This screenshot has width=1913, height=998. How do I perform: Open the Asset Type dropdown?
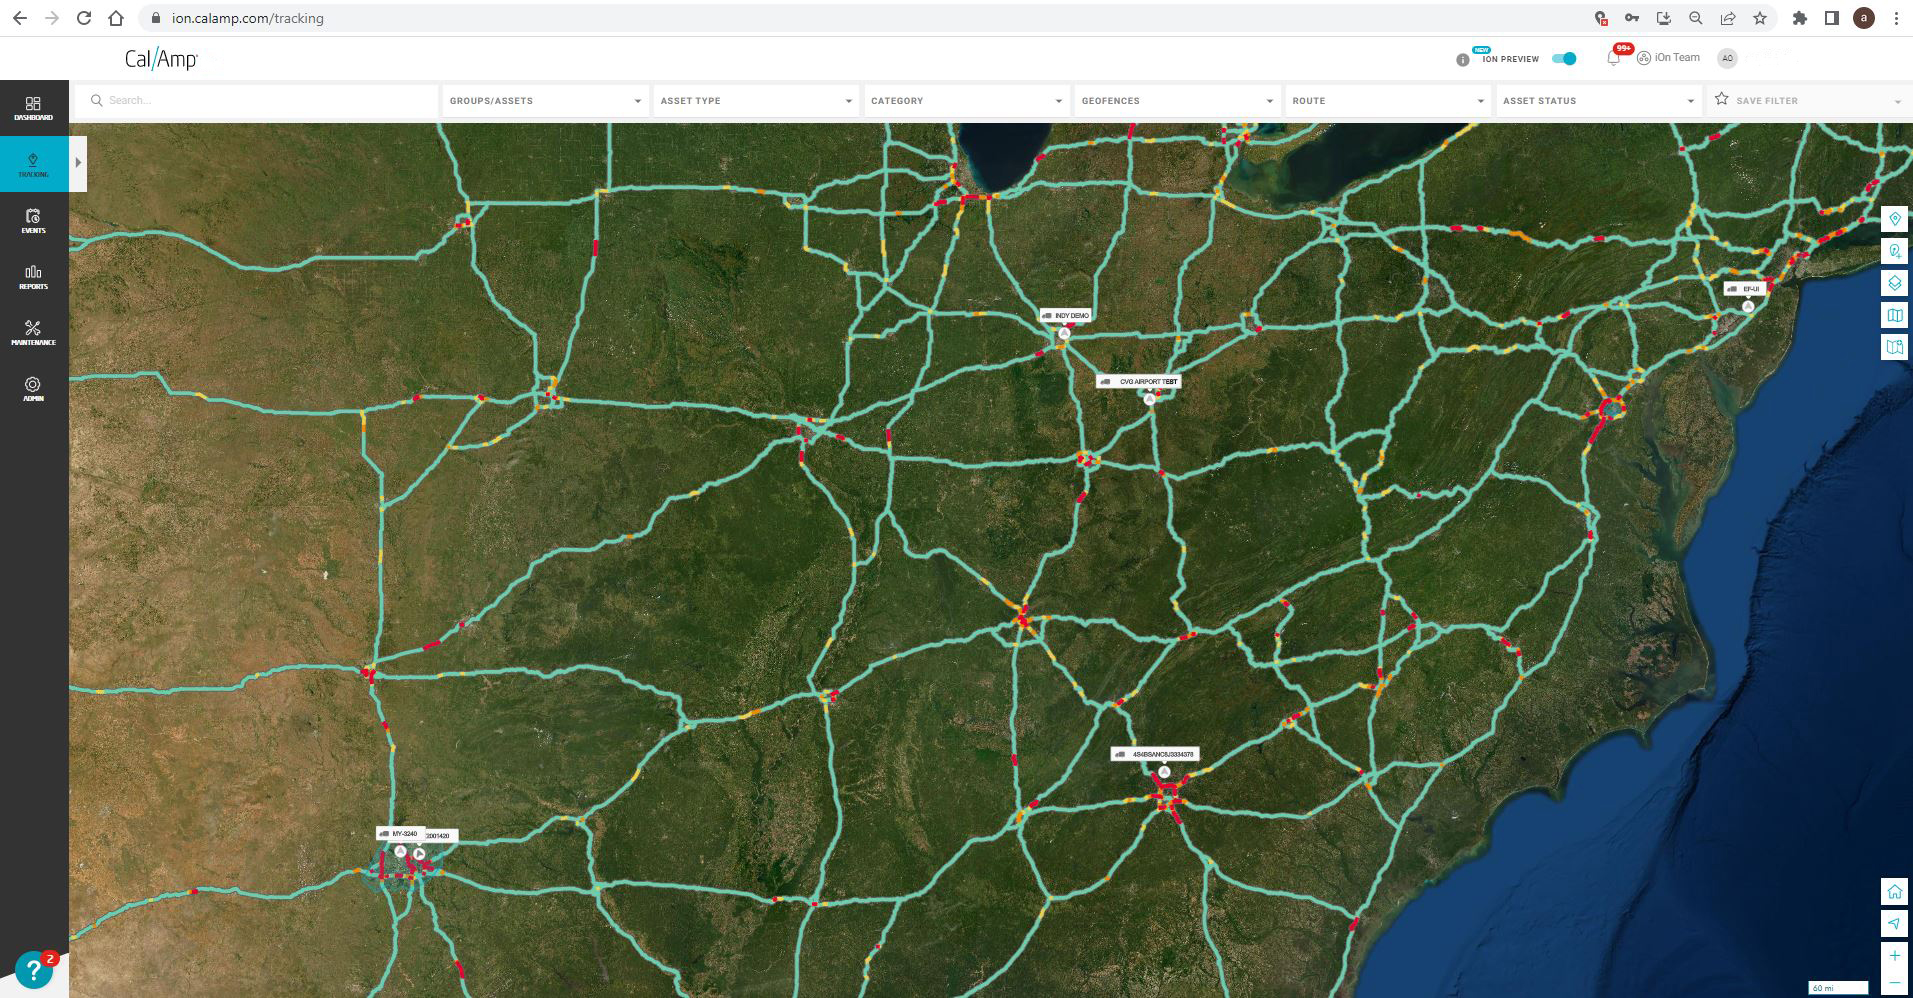(x=756, y=101)
